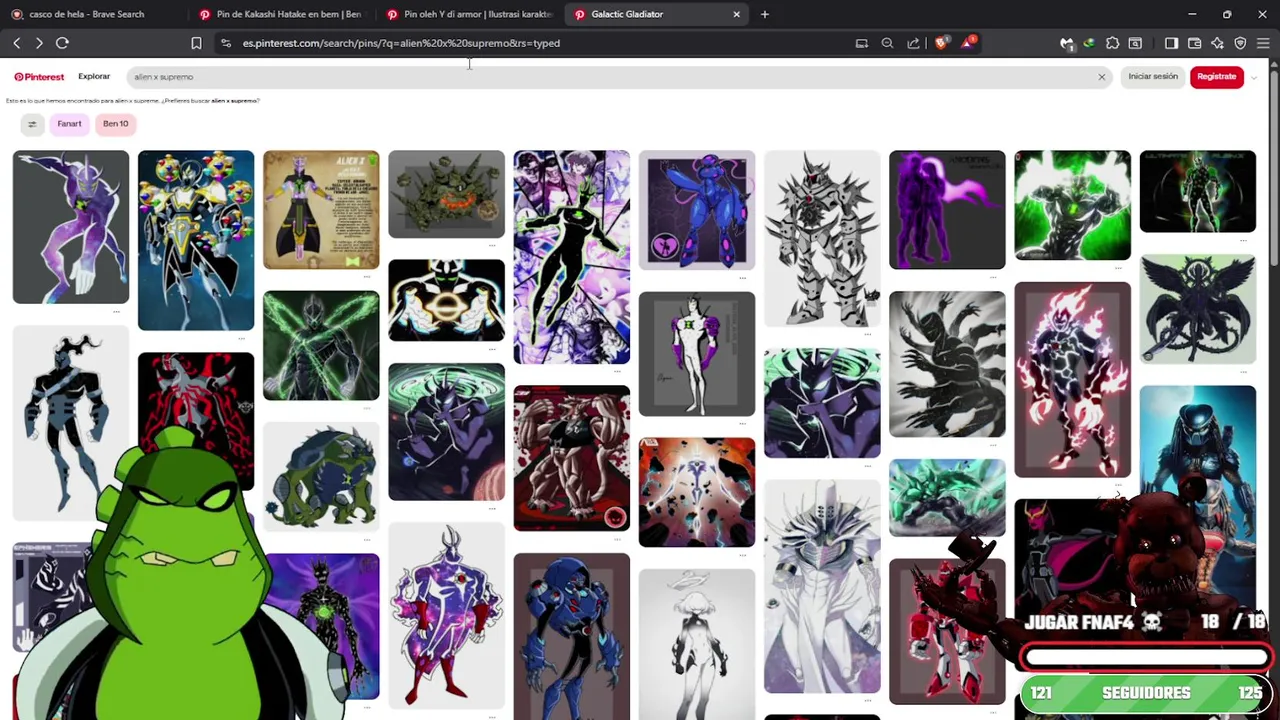Viewport: 1280px width, 720px height.
Task: Open the purple Alien X running pin
Action: [x=71, y=227]
